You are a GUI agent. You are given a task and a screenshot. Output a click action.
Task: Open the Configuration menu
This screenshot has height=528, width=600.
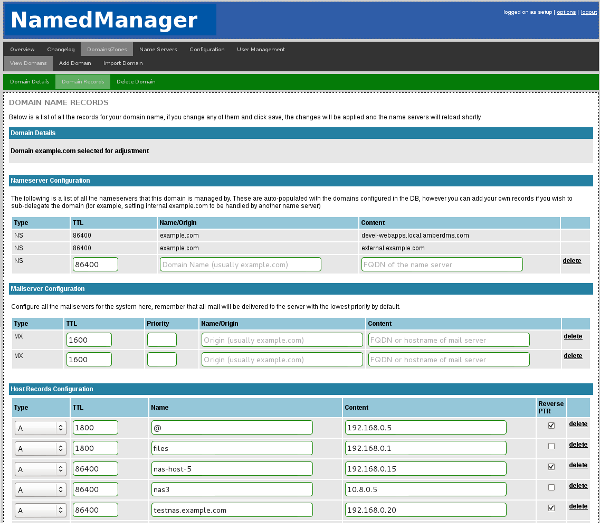point(207,49)
